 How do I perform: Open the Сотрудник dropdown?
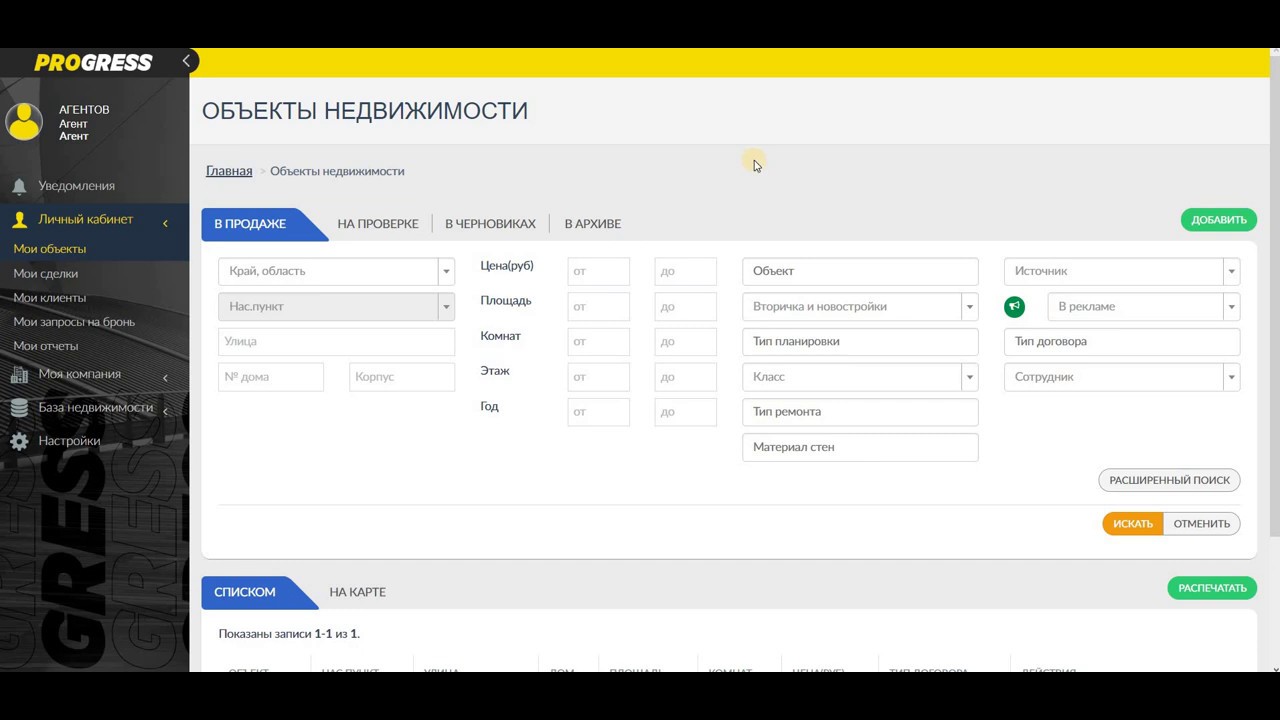[x=1122, y=377]
